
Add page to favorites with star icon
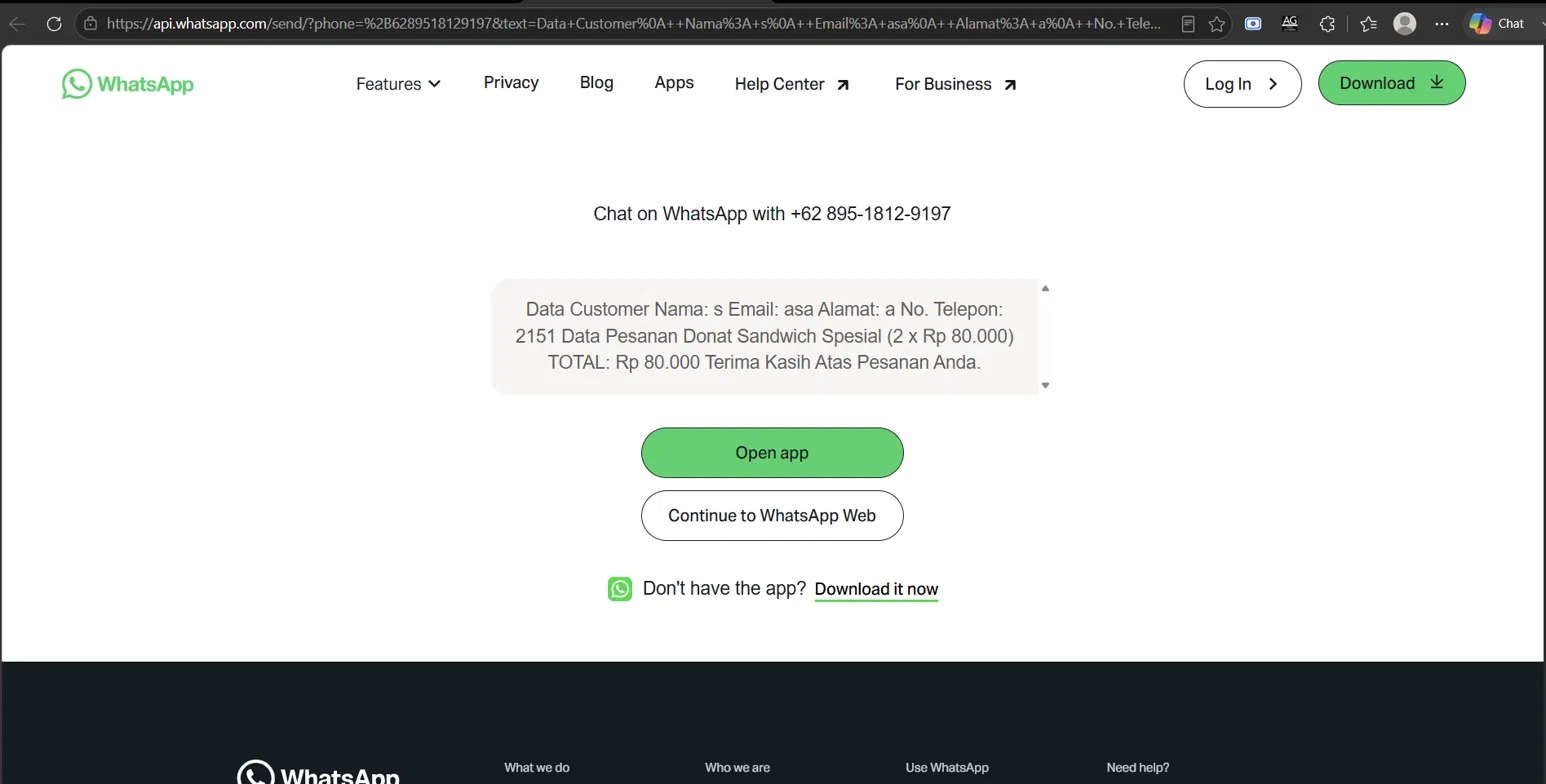(1216, 24)
